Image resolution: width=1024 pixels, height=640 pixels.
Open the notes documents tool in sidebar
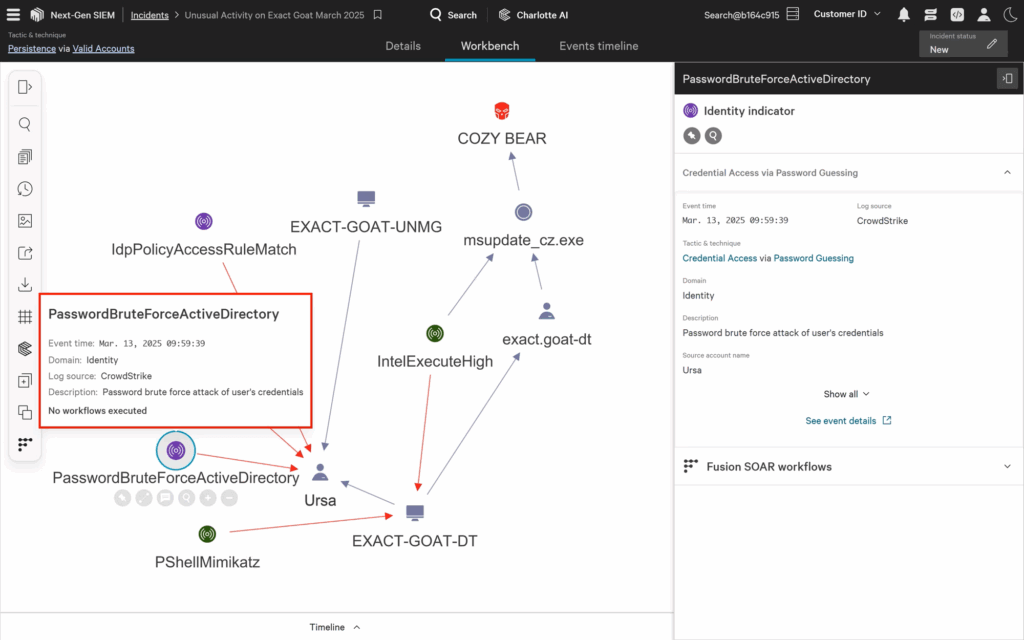[x=25, y=157]
